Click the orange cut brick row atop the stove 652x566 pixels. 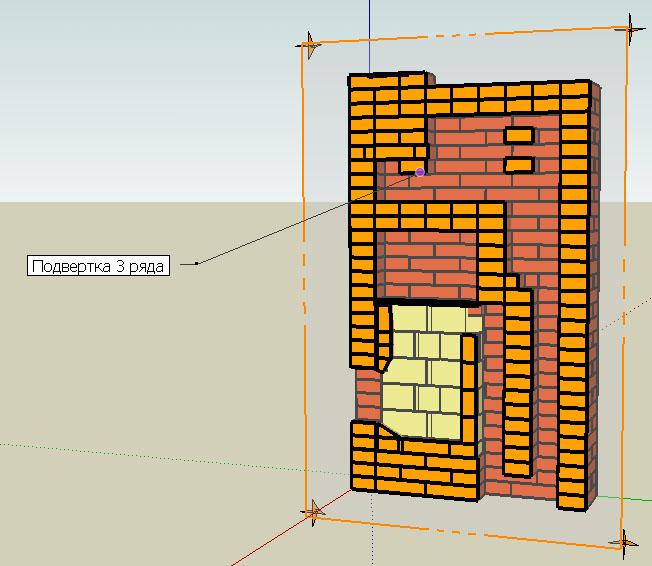pyautogui.click(x=470, y=96)
